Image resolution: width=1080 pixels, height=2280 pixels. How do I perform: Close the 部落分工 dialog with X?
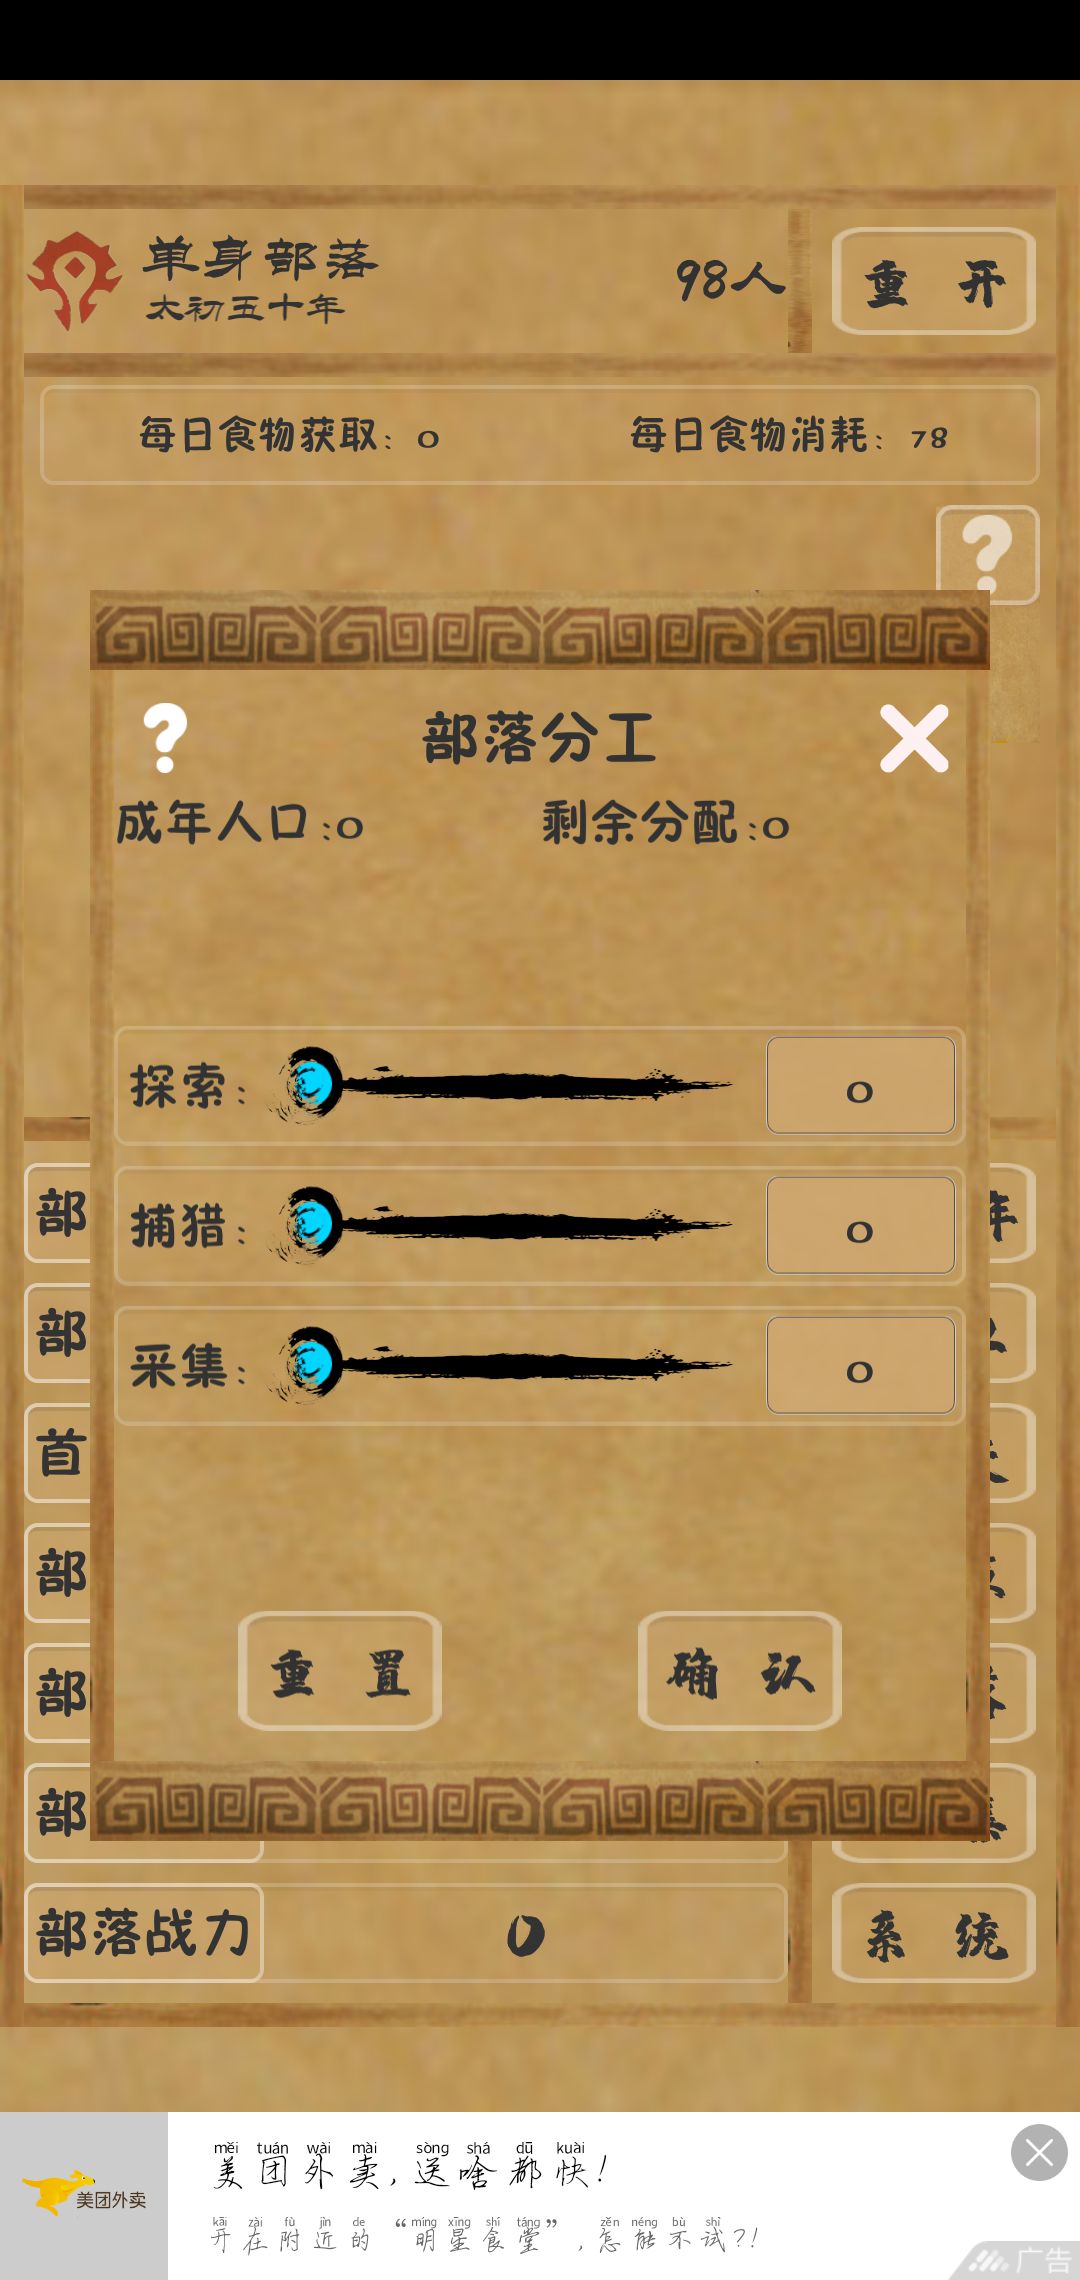point(914,739)
